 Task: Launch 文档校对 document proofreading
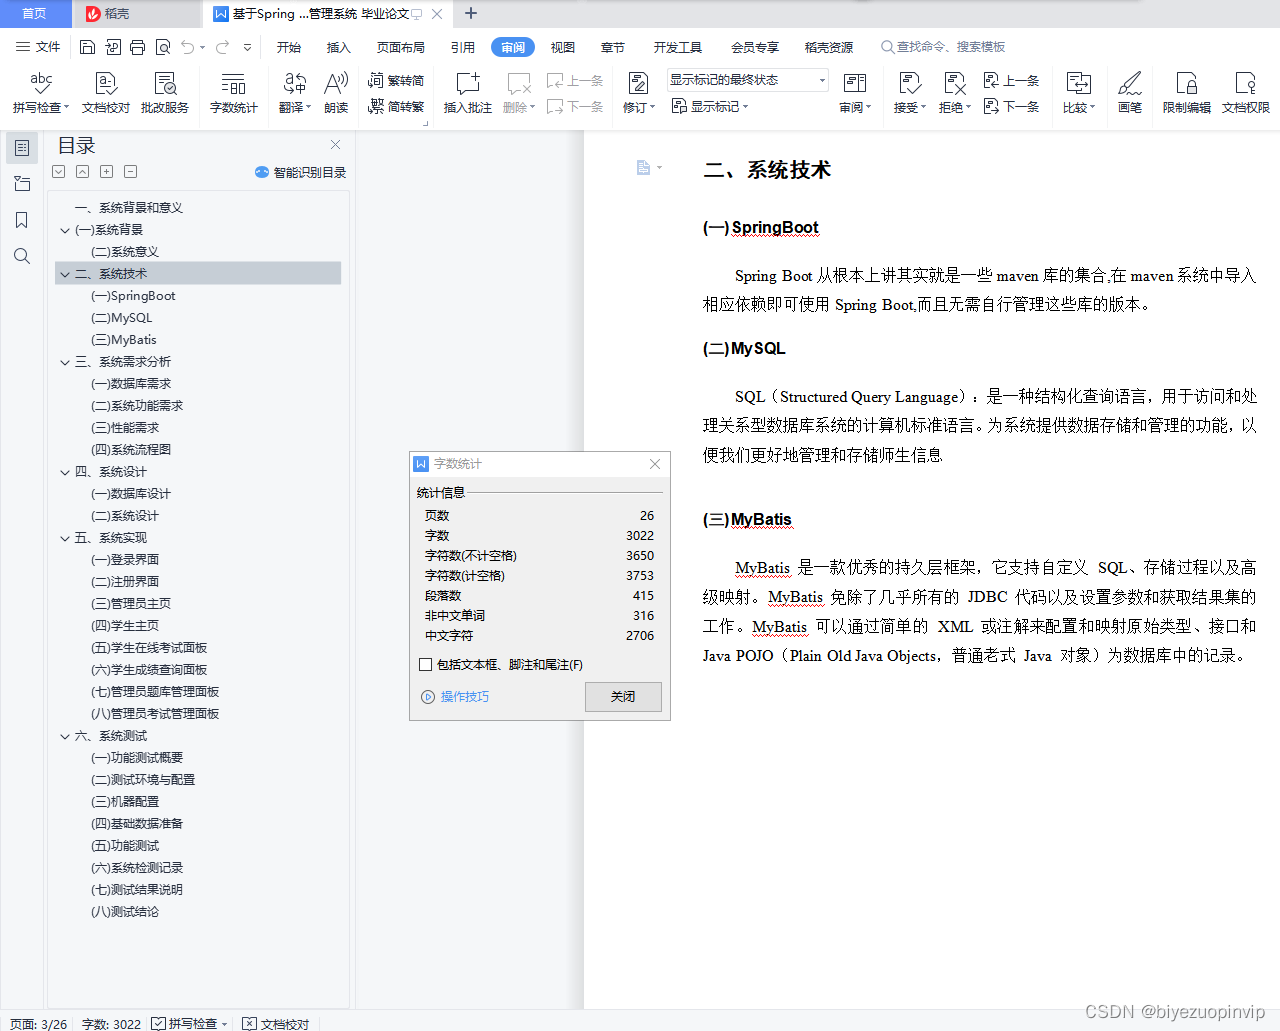click(x=104, y=92)
